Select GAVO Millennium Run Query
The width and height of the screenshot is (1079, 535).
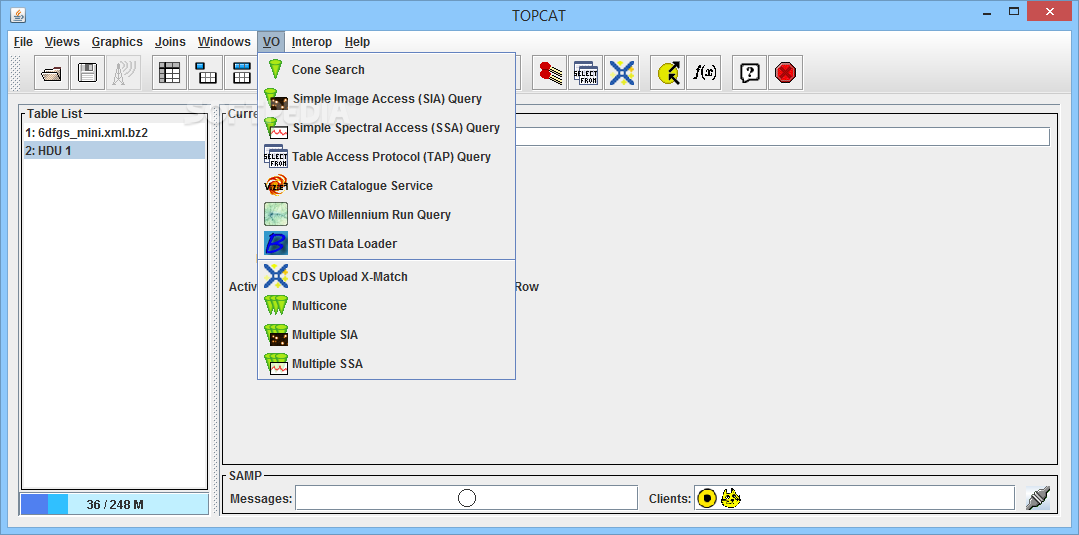coord(386,214)
